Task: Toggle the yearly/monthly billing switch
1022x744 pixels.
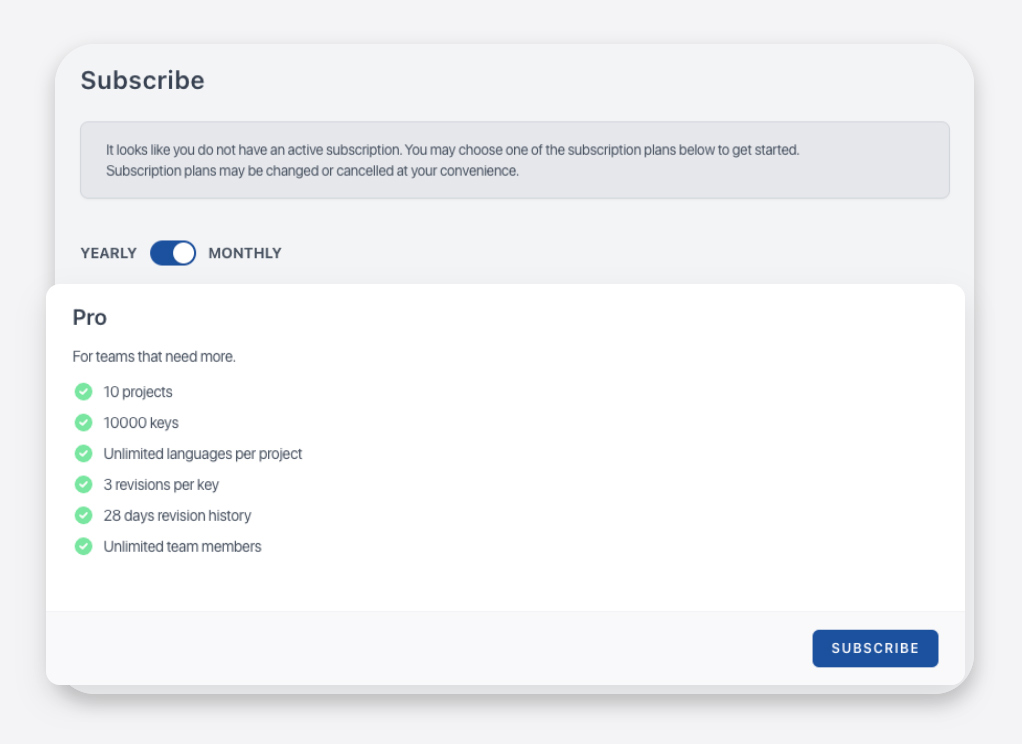Action: (173, 253)
